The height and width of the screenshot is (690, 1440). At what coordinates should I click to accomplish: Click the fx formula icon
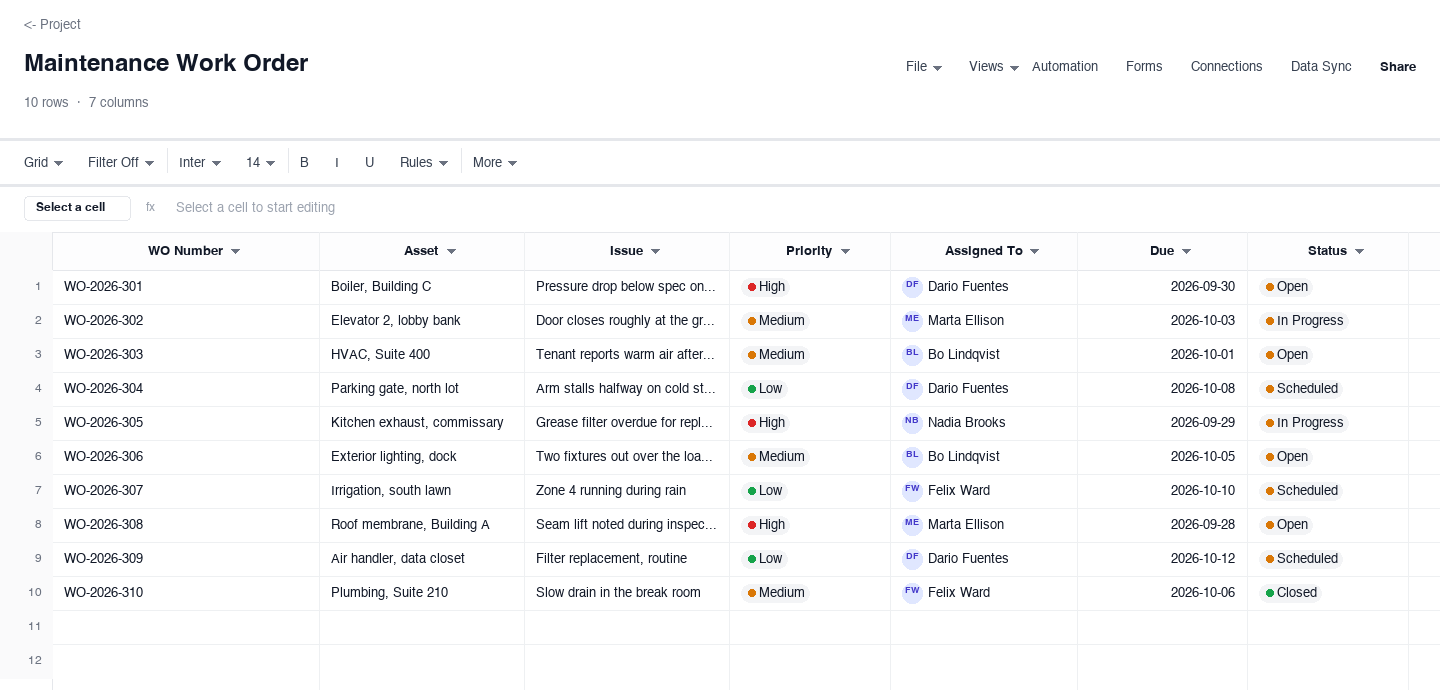click(150, 208)
